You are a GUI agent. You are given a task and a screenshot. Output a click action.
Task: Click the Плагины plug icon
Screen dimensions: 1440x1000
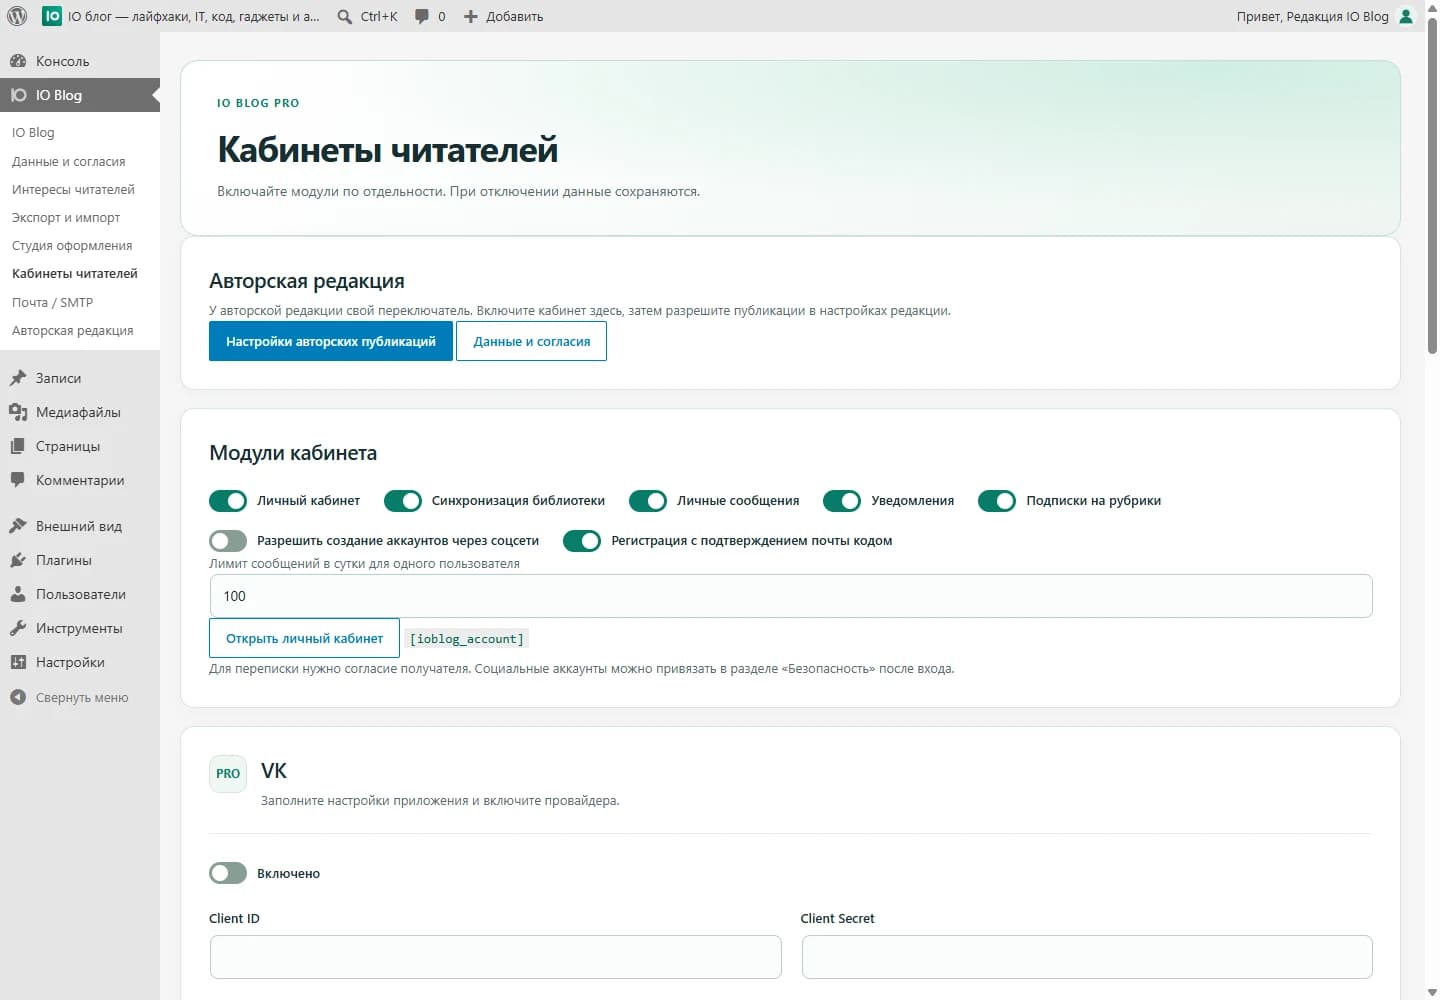[x=18, y=560]
